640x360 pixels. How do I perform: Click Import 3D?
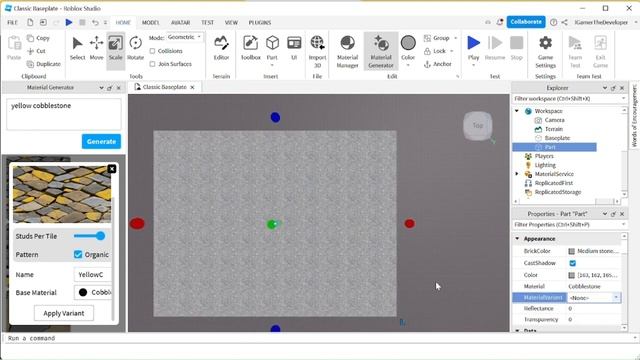click(x=317, y=51)
